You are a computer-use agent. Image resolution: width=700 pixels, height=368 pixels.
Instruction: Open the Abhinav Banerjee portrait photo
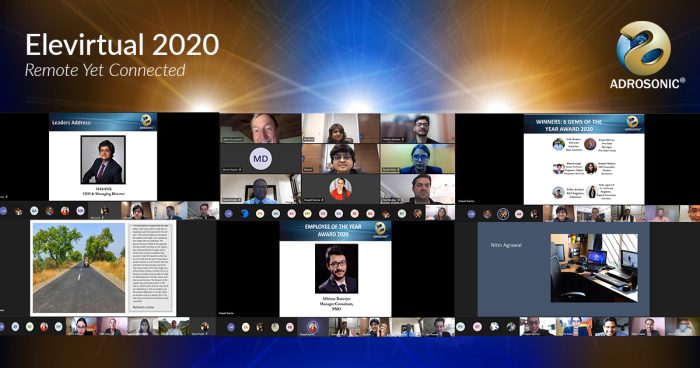pyautogui.click(x=336, y=268)
